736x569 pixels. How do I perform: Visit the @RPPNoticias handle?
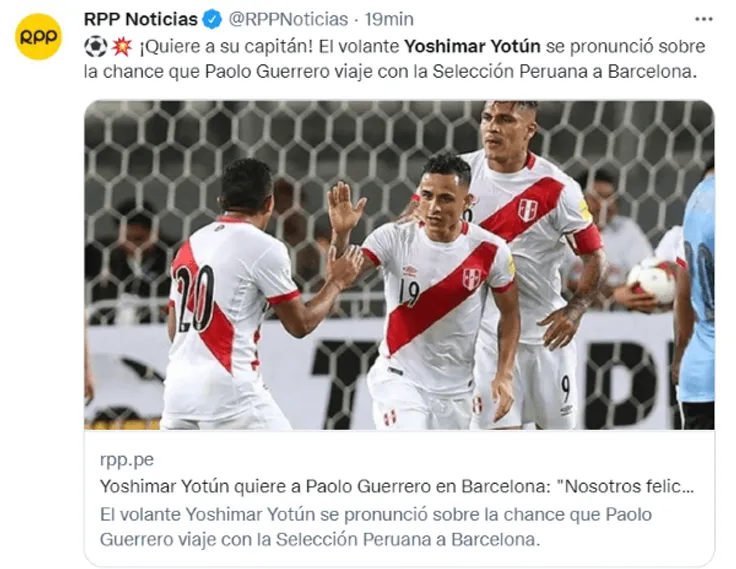tap(288, 19)
